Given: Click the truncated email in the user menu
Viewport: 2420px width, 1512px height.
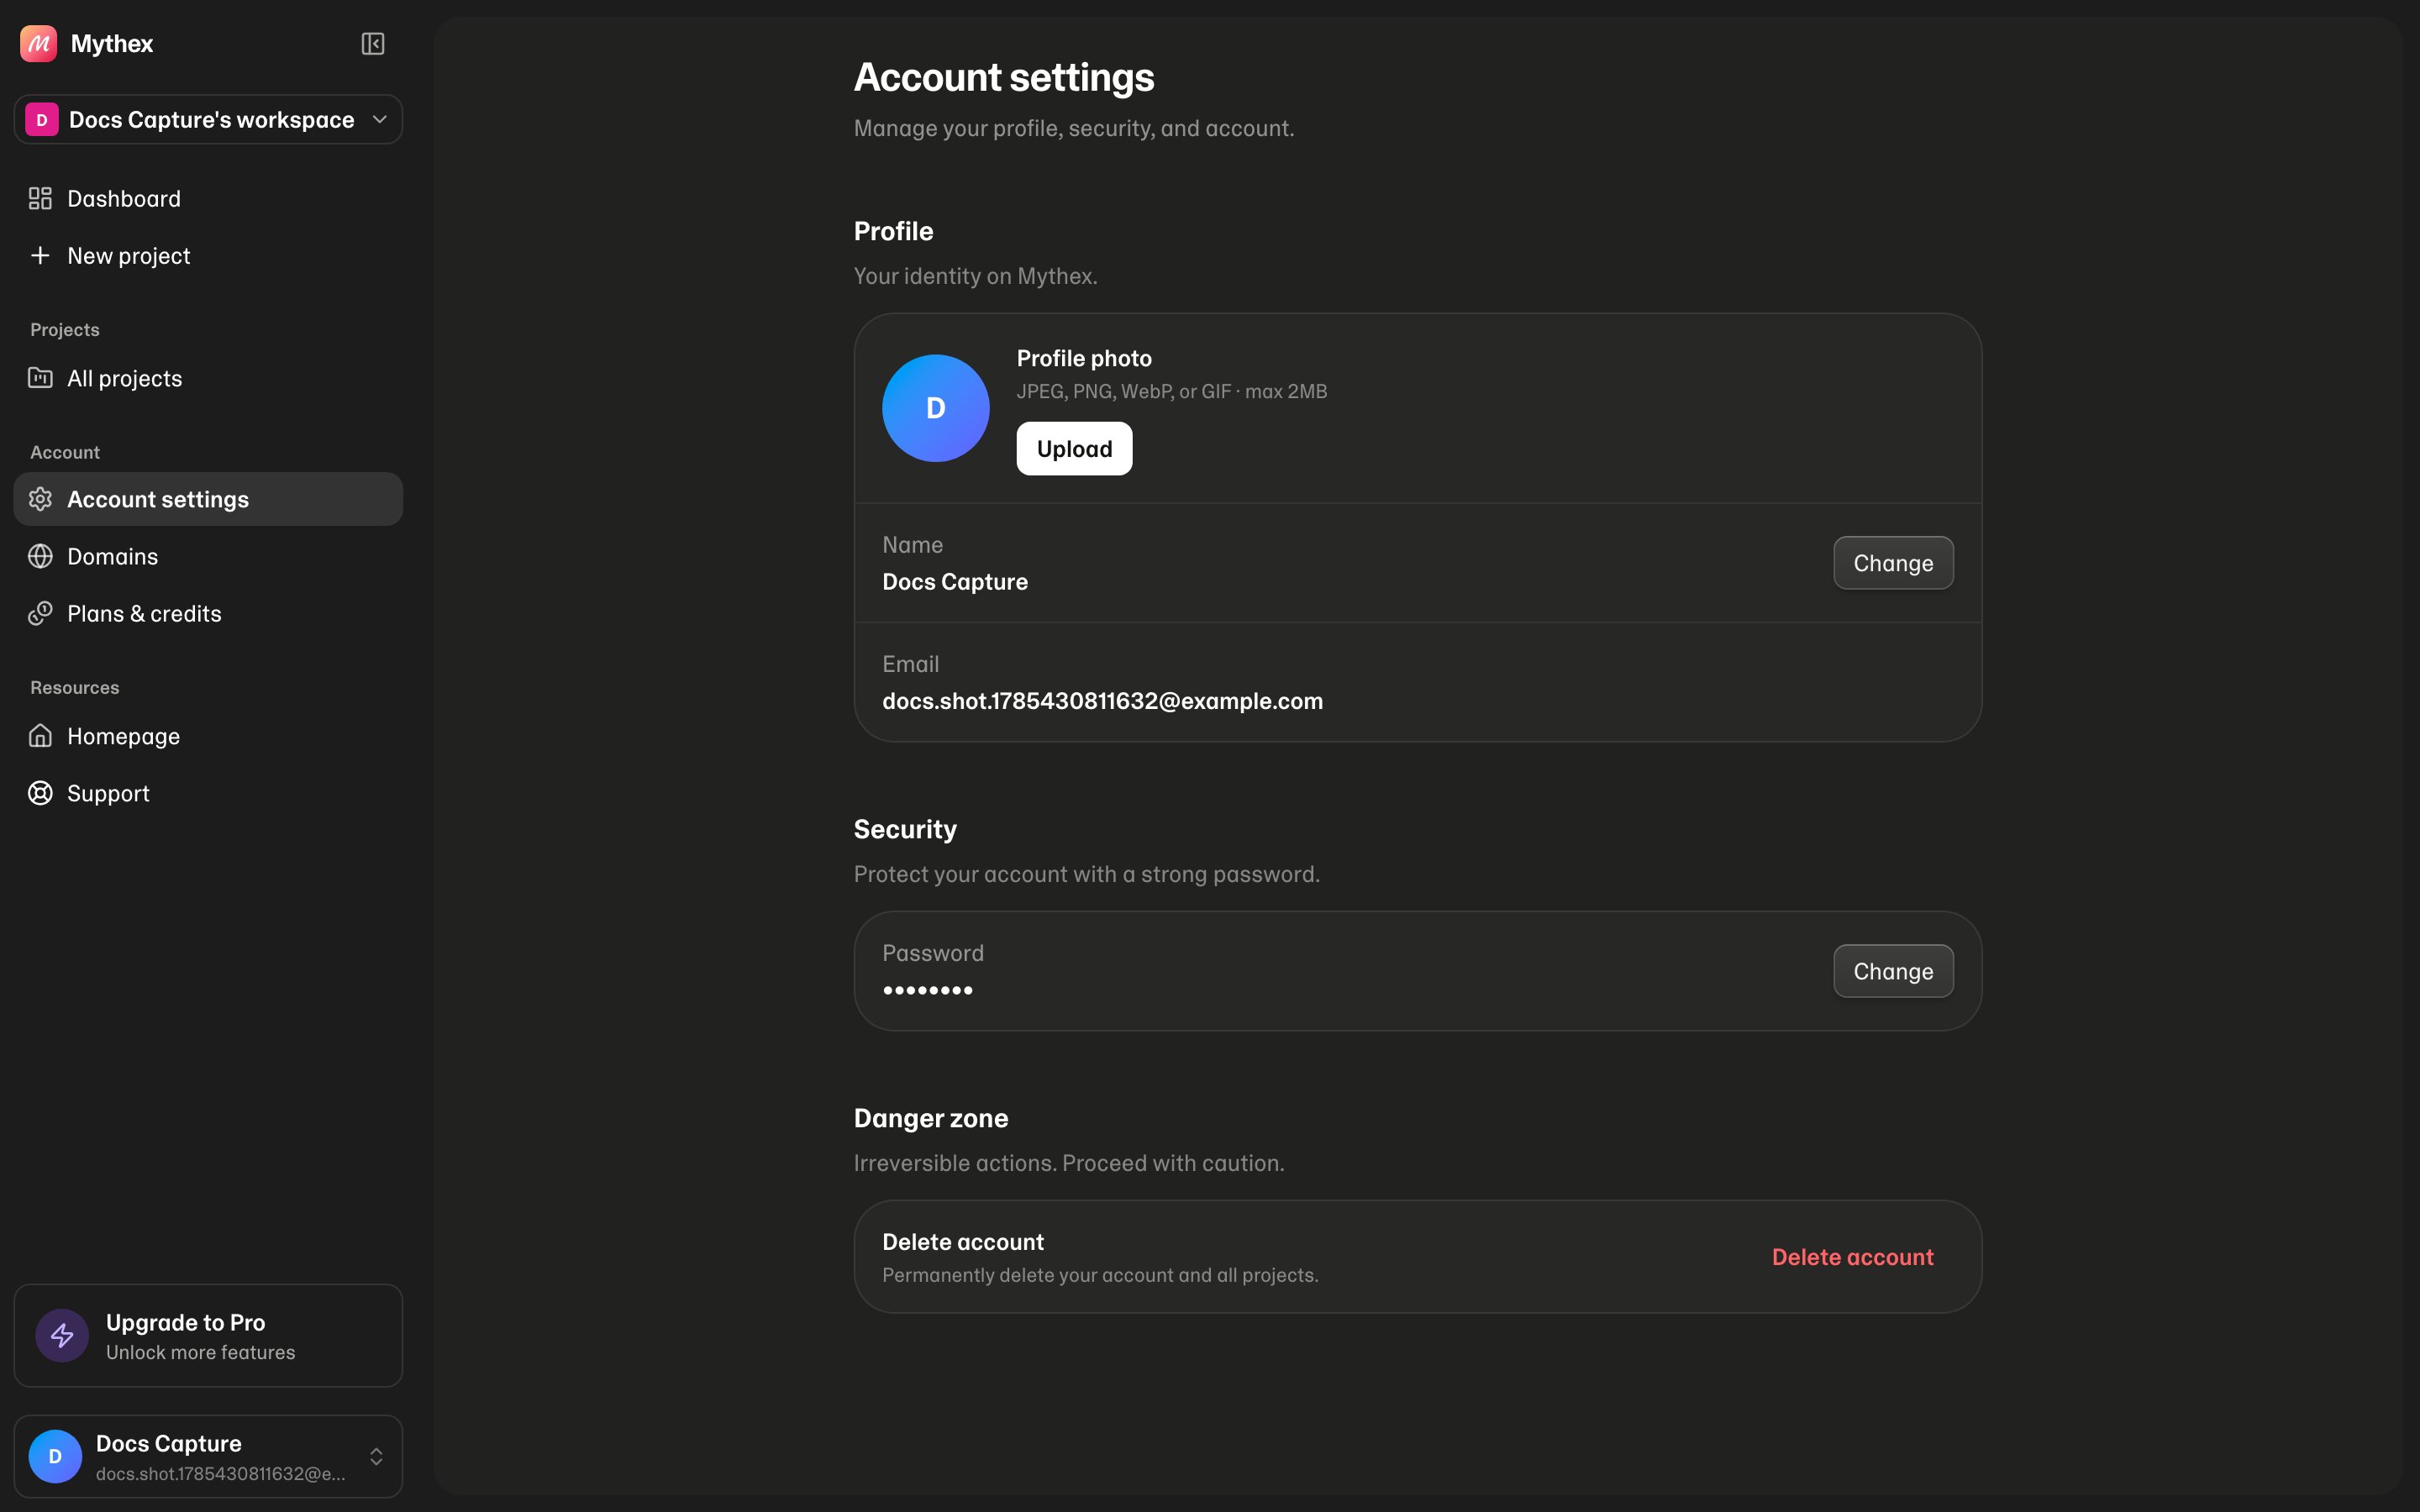Looking at the screenshot, I should point(221,1474).
